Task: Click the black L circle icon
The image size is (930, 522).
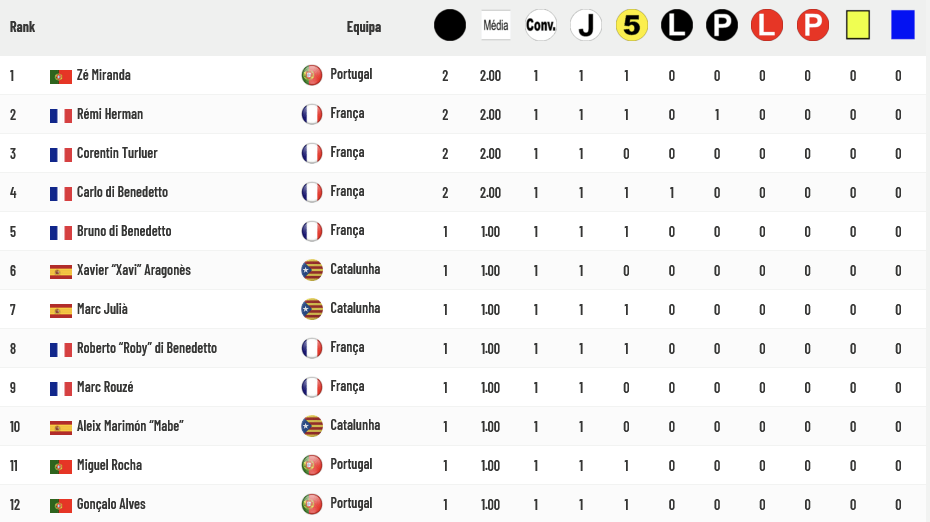Action: (x=677, y=26)
